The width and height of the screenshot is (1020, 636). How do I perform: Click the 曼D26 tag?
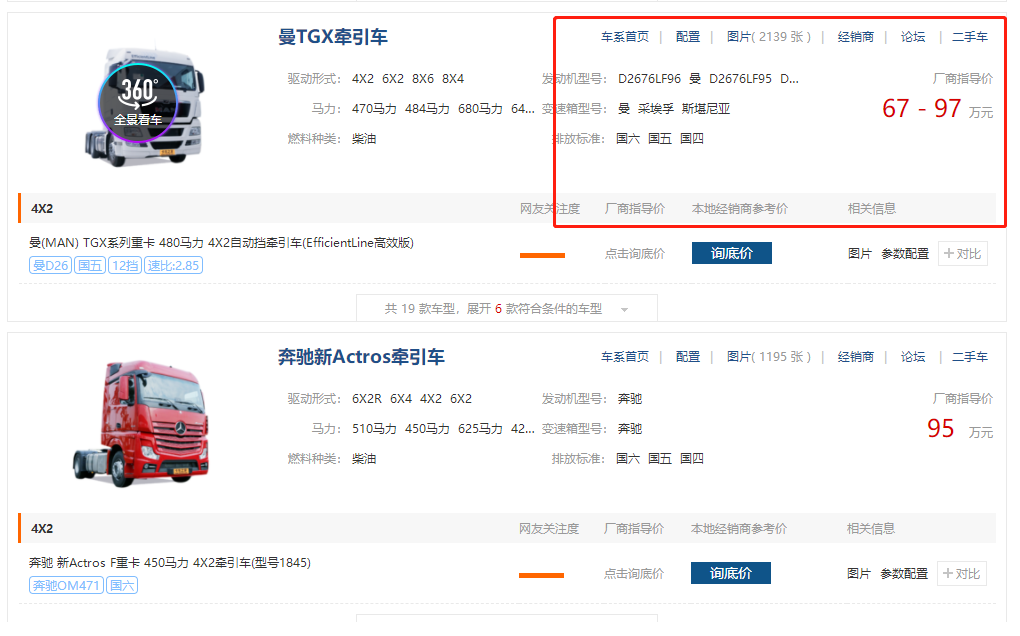point(50,265)
